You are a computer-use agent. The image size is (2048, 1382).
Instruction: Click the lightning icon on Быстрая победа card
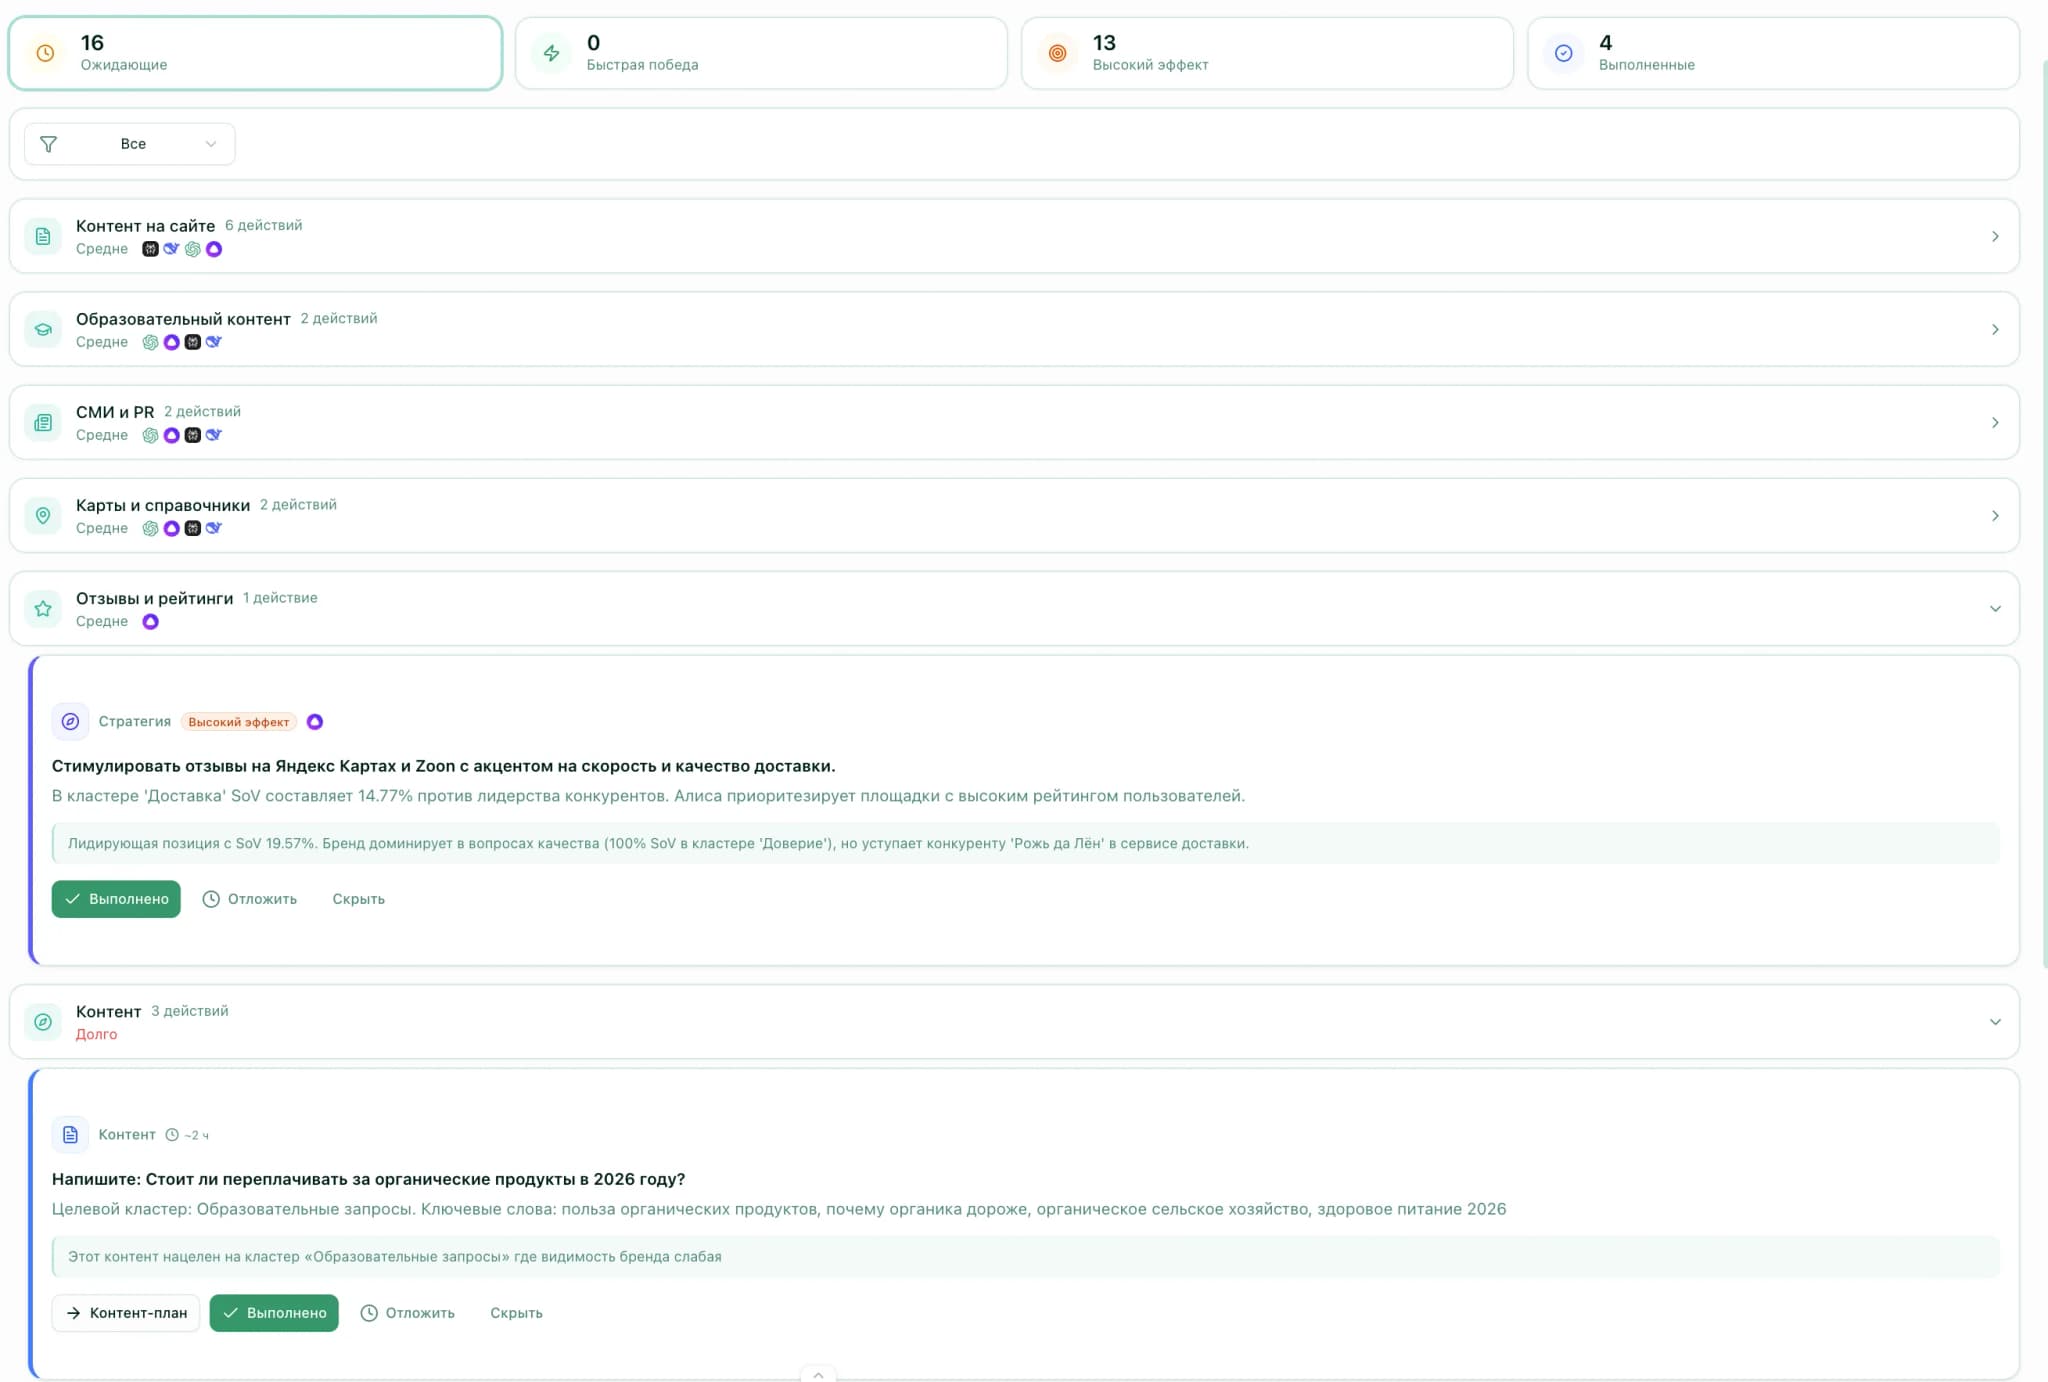click(551, 53)
